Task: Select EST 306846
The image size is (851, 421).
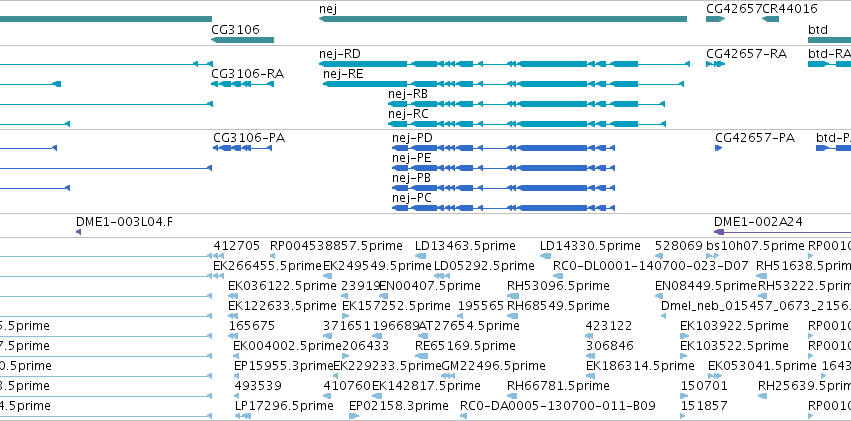Action: [609, 346]
